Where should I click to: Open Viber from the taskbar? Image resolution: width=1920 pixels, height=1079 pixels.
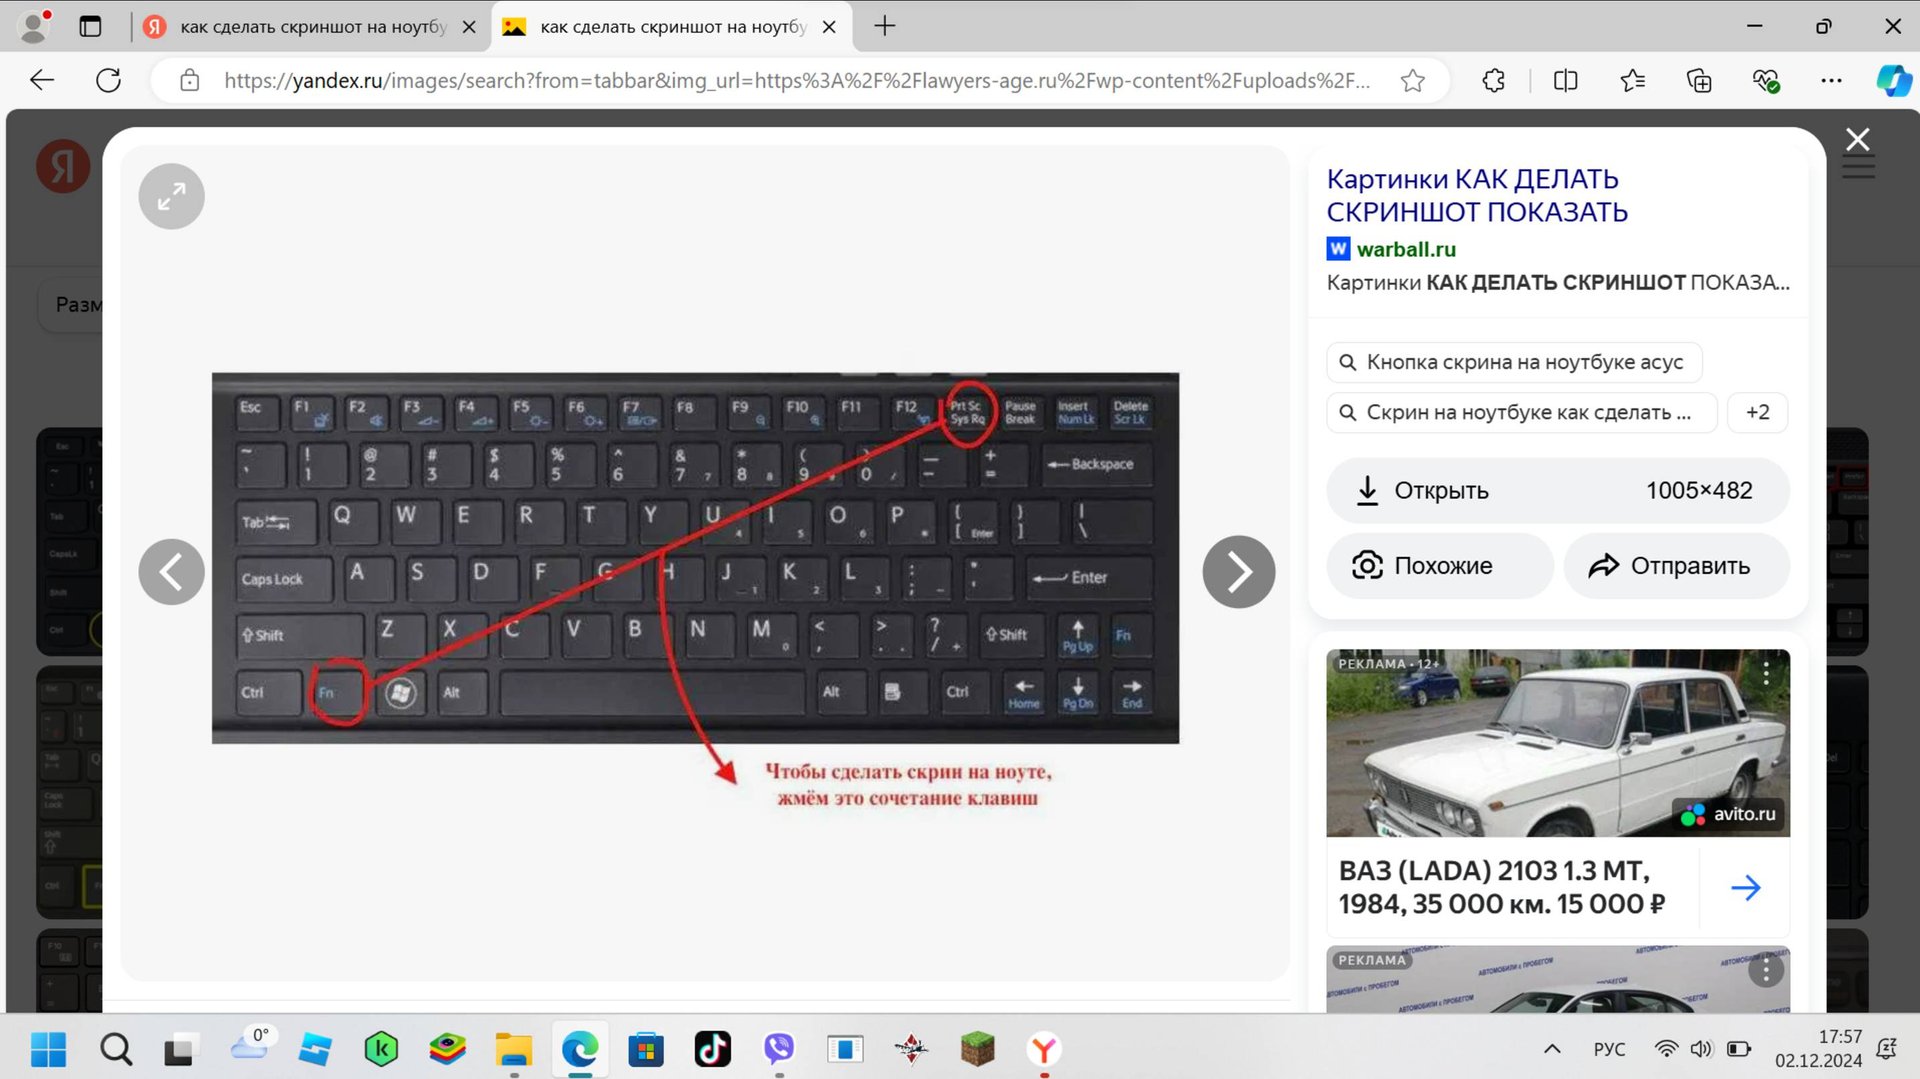pos(779,1049)
